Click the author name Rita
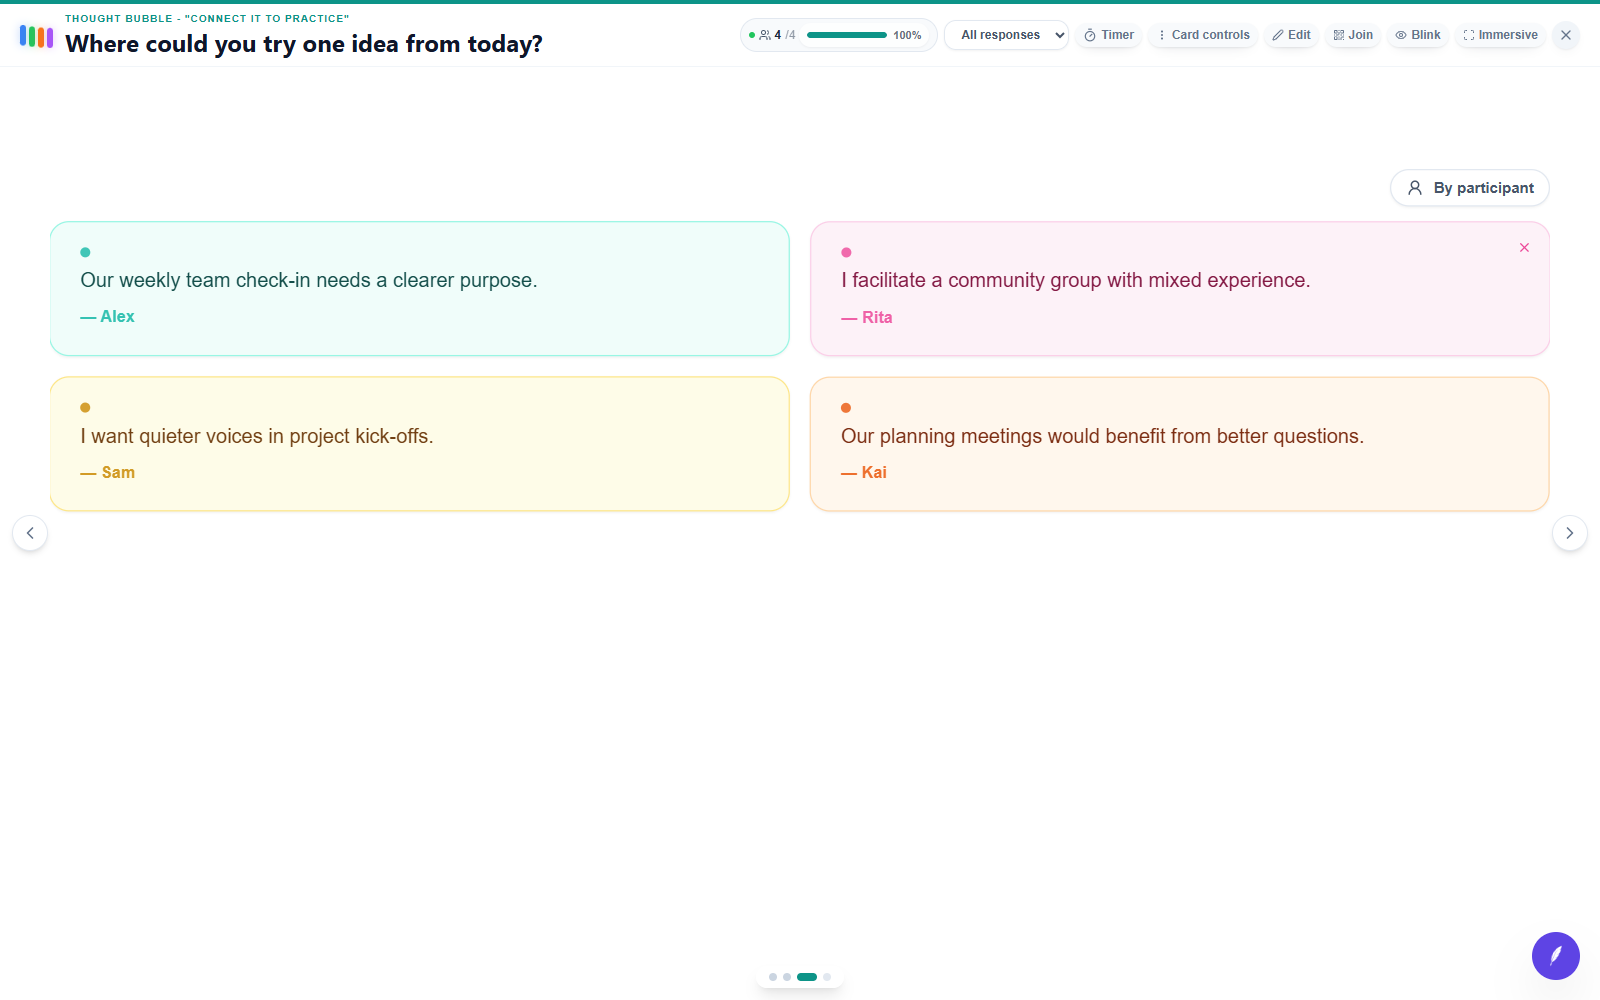 (x=877, y=317)
